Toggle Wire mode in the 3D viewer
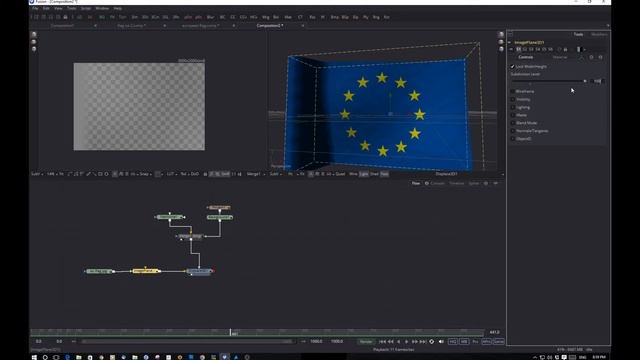This screenshot has height=360, width=640. click(353, 174)
